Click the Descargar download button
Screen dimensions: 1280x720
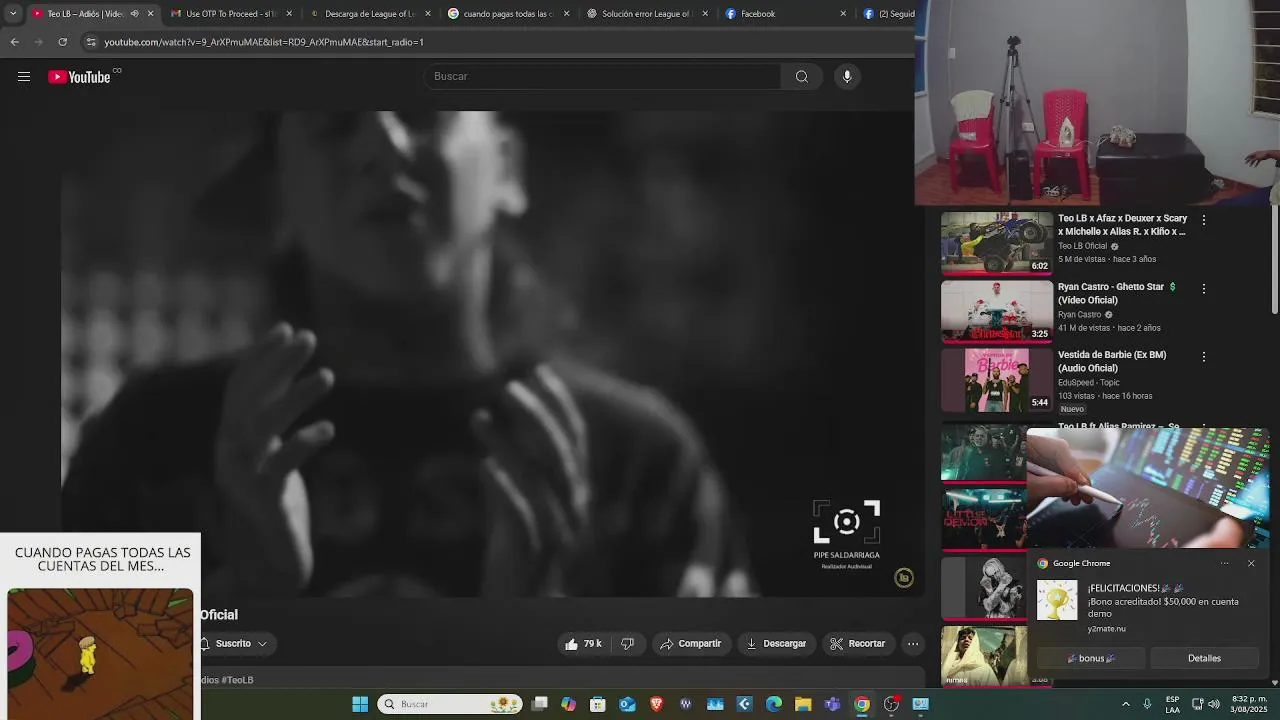pyautogui.click(x=776, y=644)
